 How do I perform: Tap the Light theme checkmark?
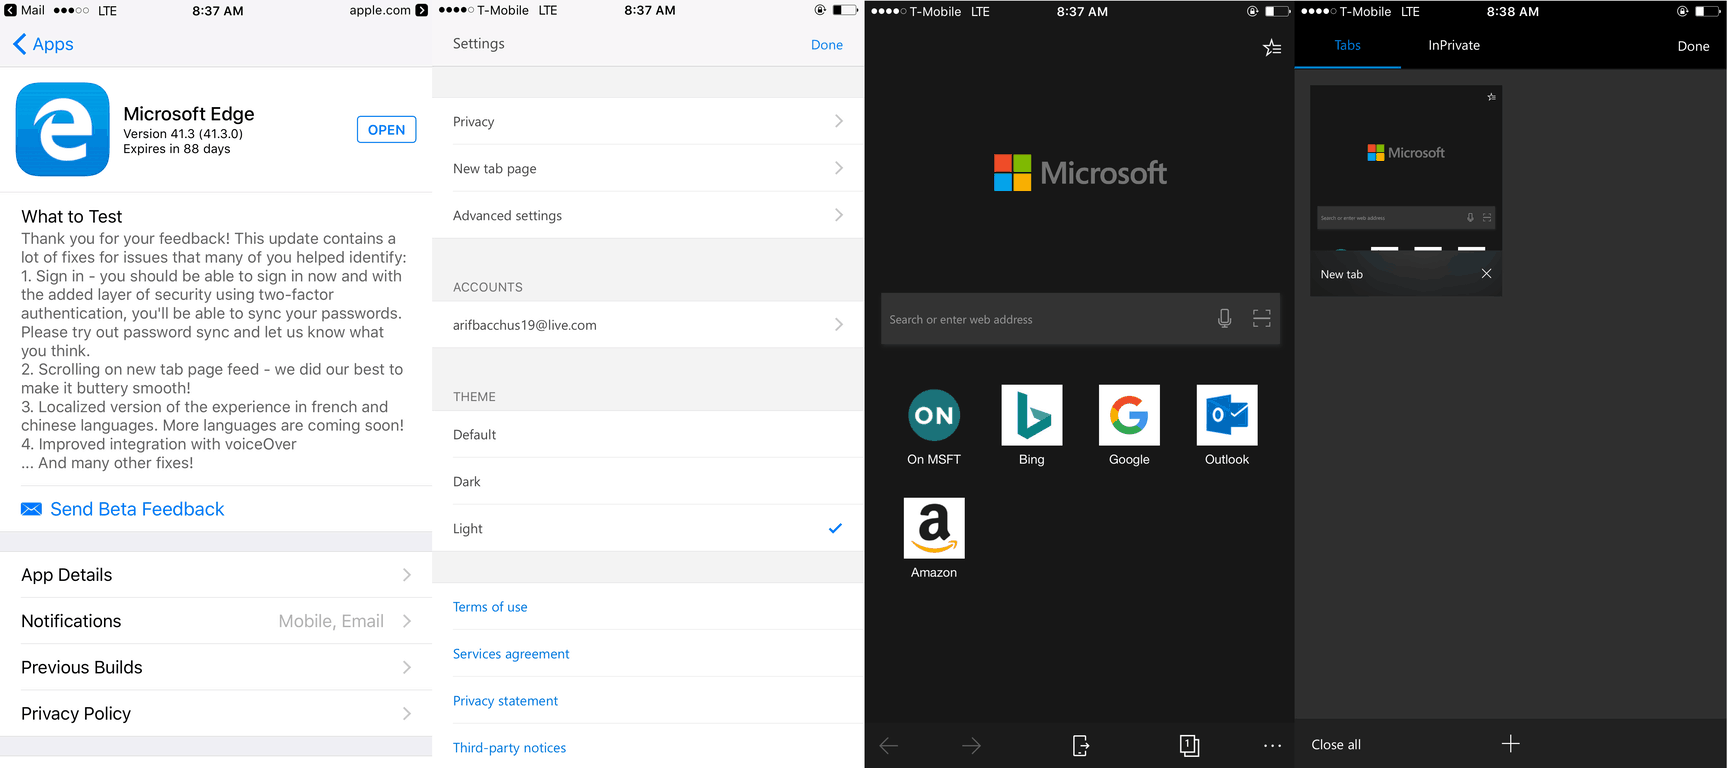(835, 528)
